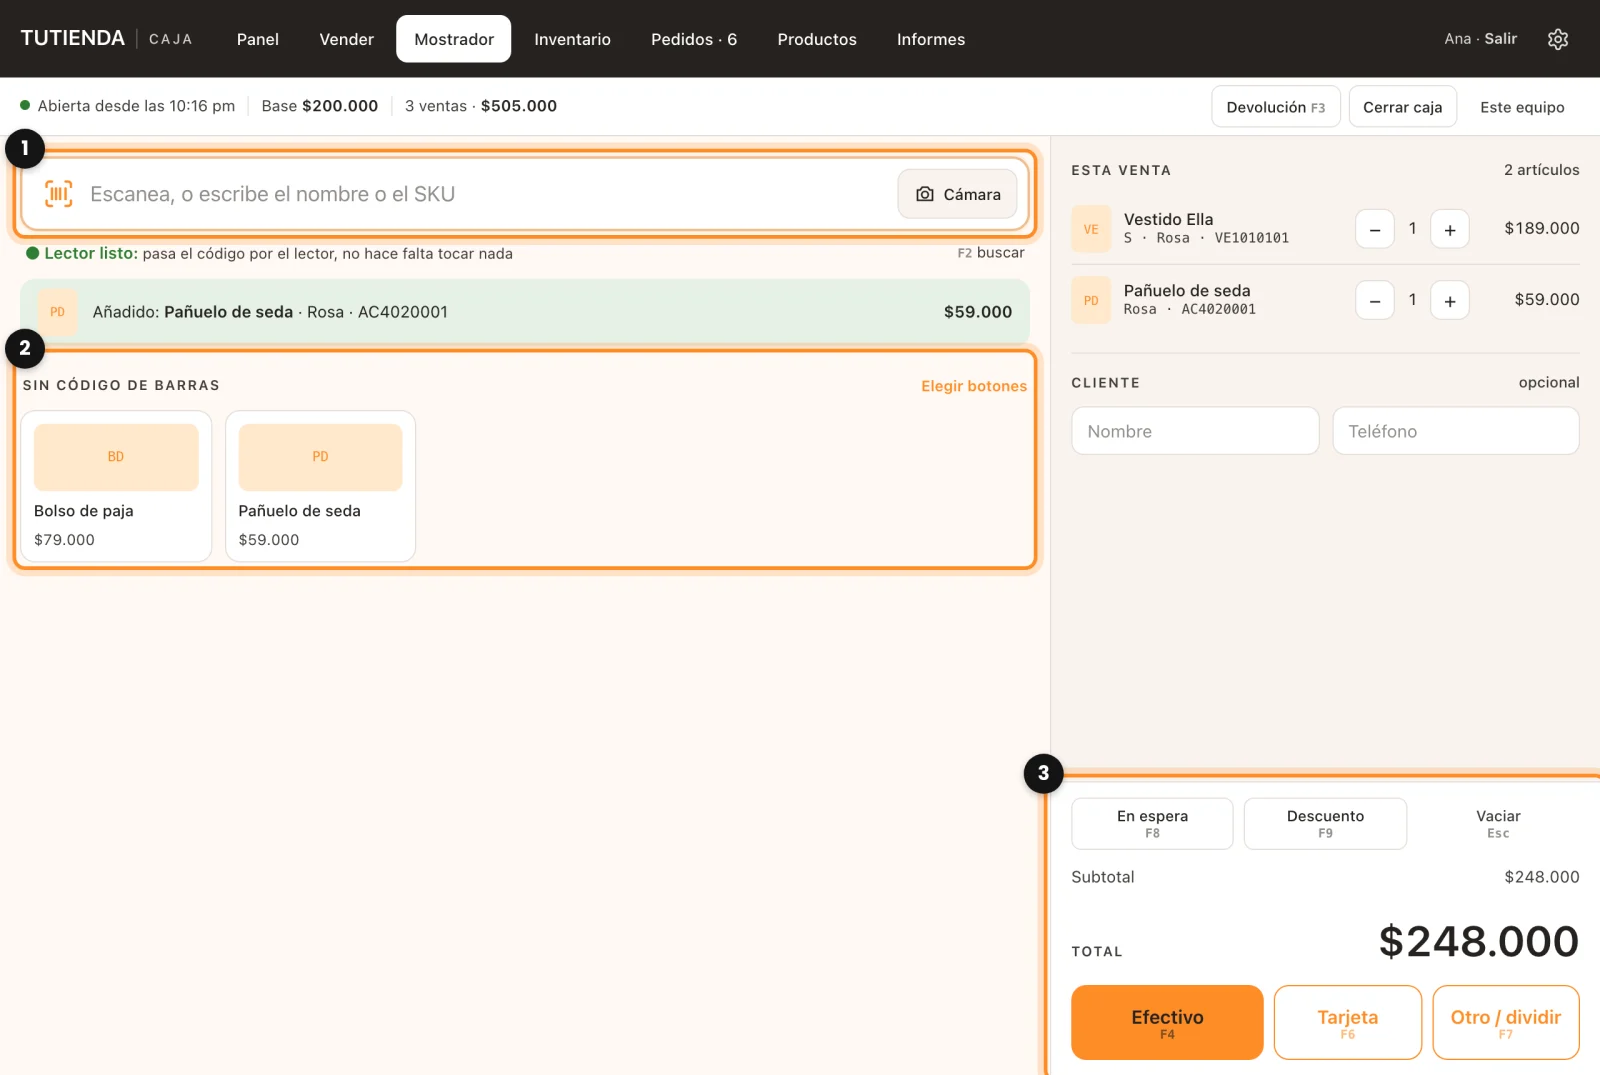Select the Pañuelo de seda quick button

coord(320,486)
